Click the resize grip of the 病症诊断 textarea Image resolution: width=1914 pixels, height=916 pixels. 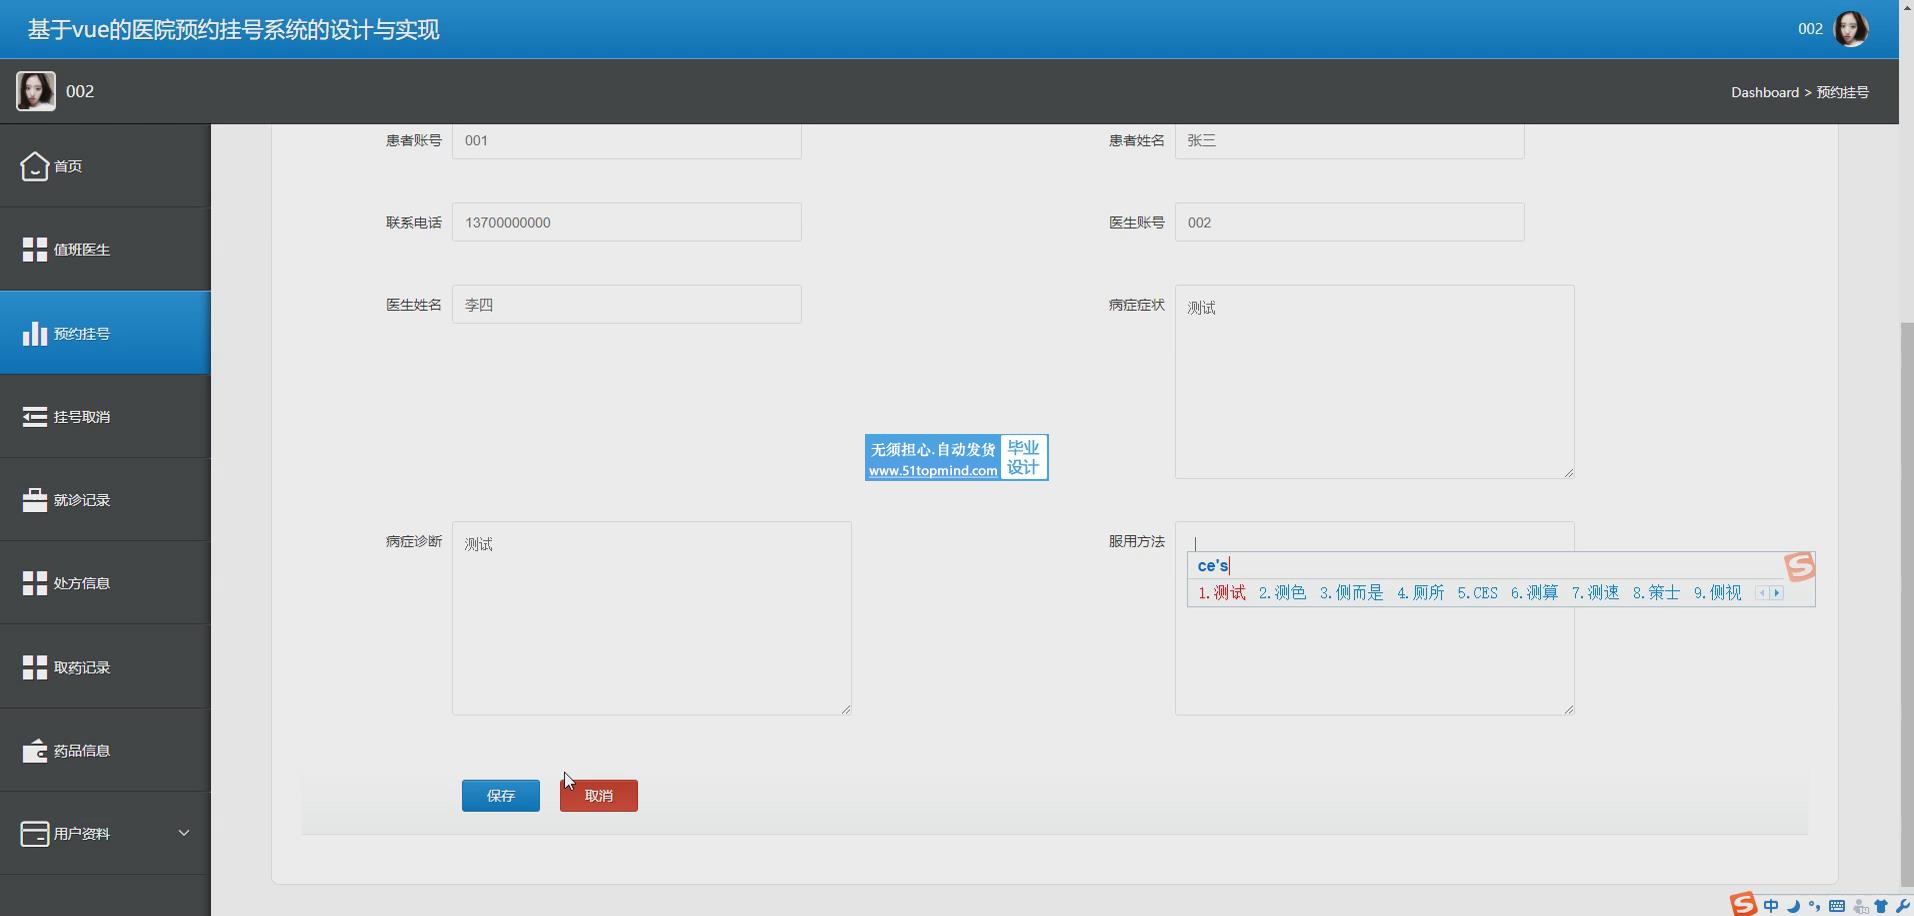coord(845,708)
